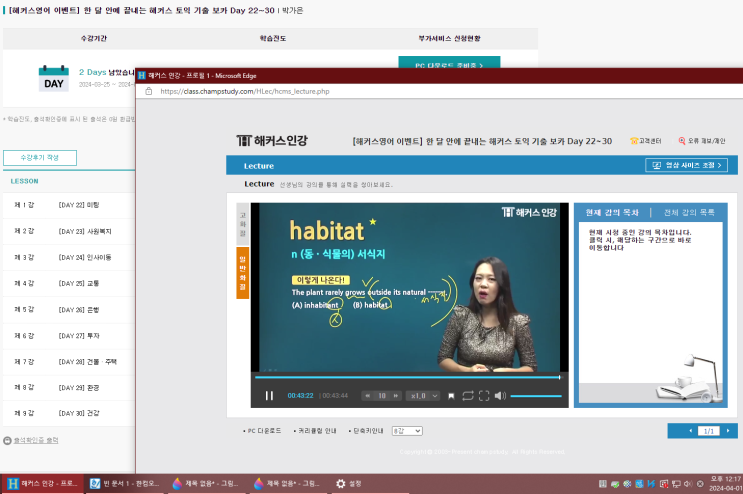This screenshot has width=743, height=494.
Task: Click the DAY calendar icon
Action: [54, 78]
